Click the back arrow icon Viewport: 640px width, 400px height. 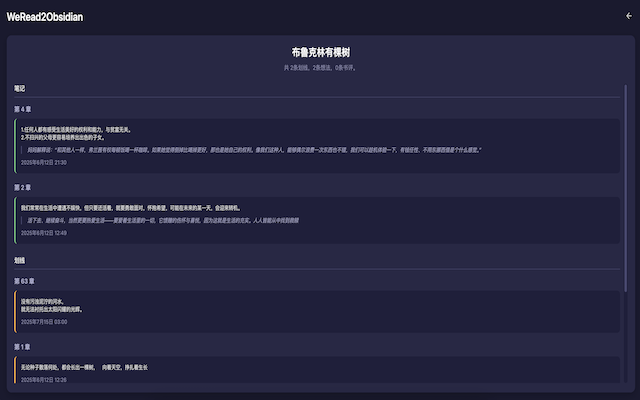pos(628,16)
